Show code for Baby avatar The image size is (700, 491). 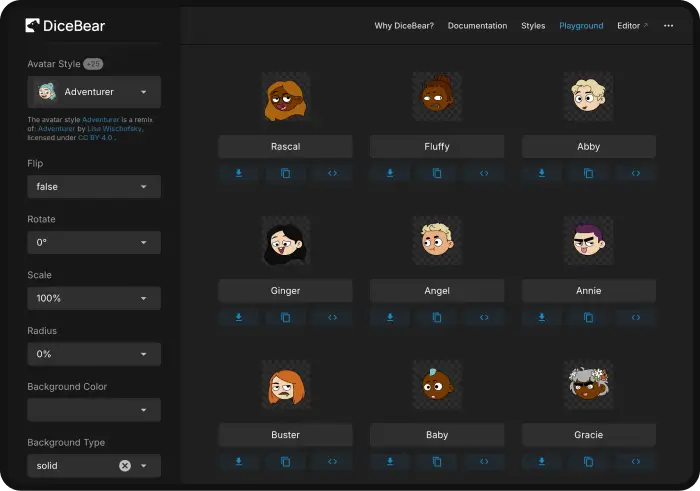point(484,462)
